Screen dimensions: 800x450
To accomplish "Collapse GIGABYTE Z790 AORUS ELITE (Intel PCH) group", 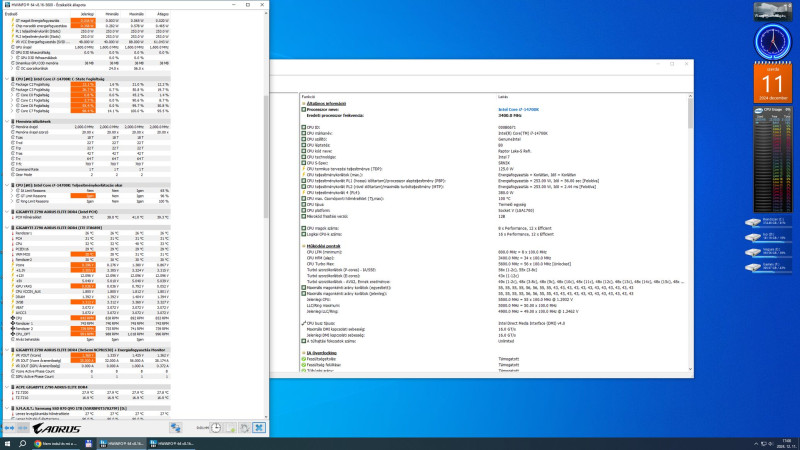I will click(7, 212).
